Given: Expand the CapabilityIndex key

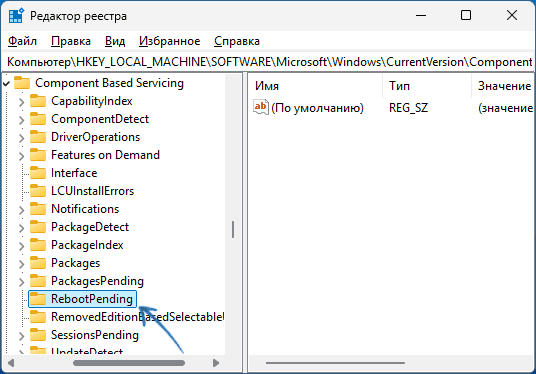Looking at the screenshot, I should click(x=22, y=102).
